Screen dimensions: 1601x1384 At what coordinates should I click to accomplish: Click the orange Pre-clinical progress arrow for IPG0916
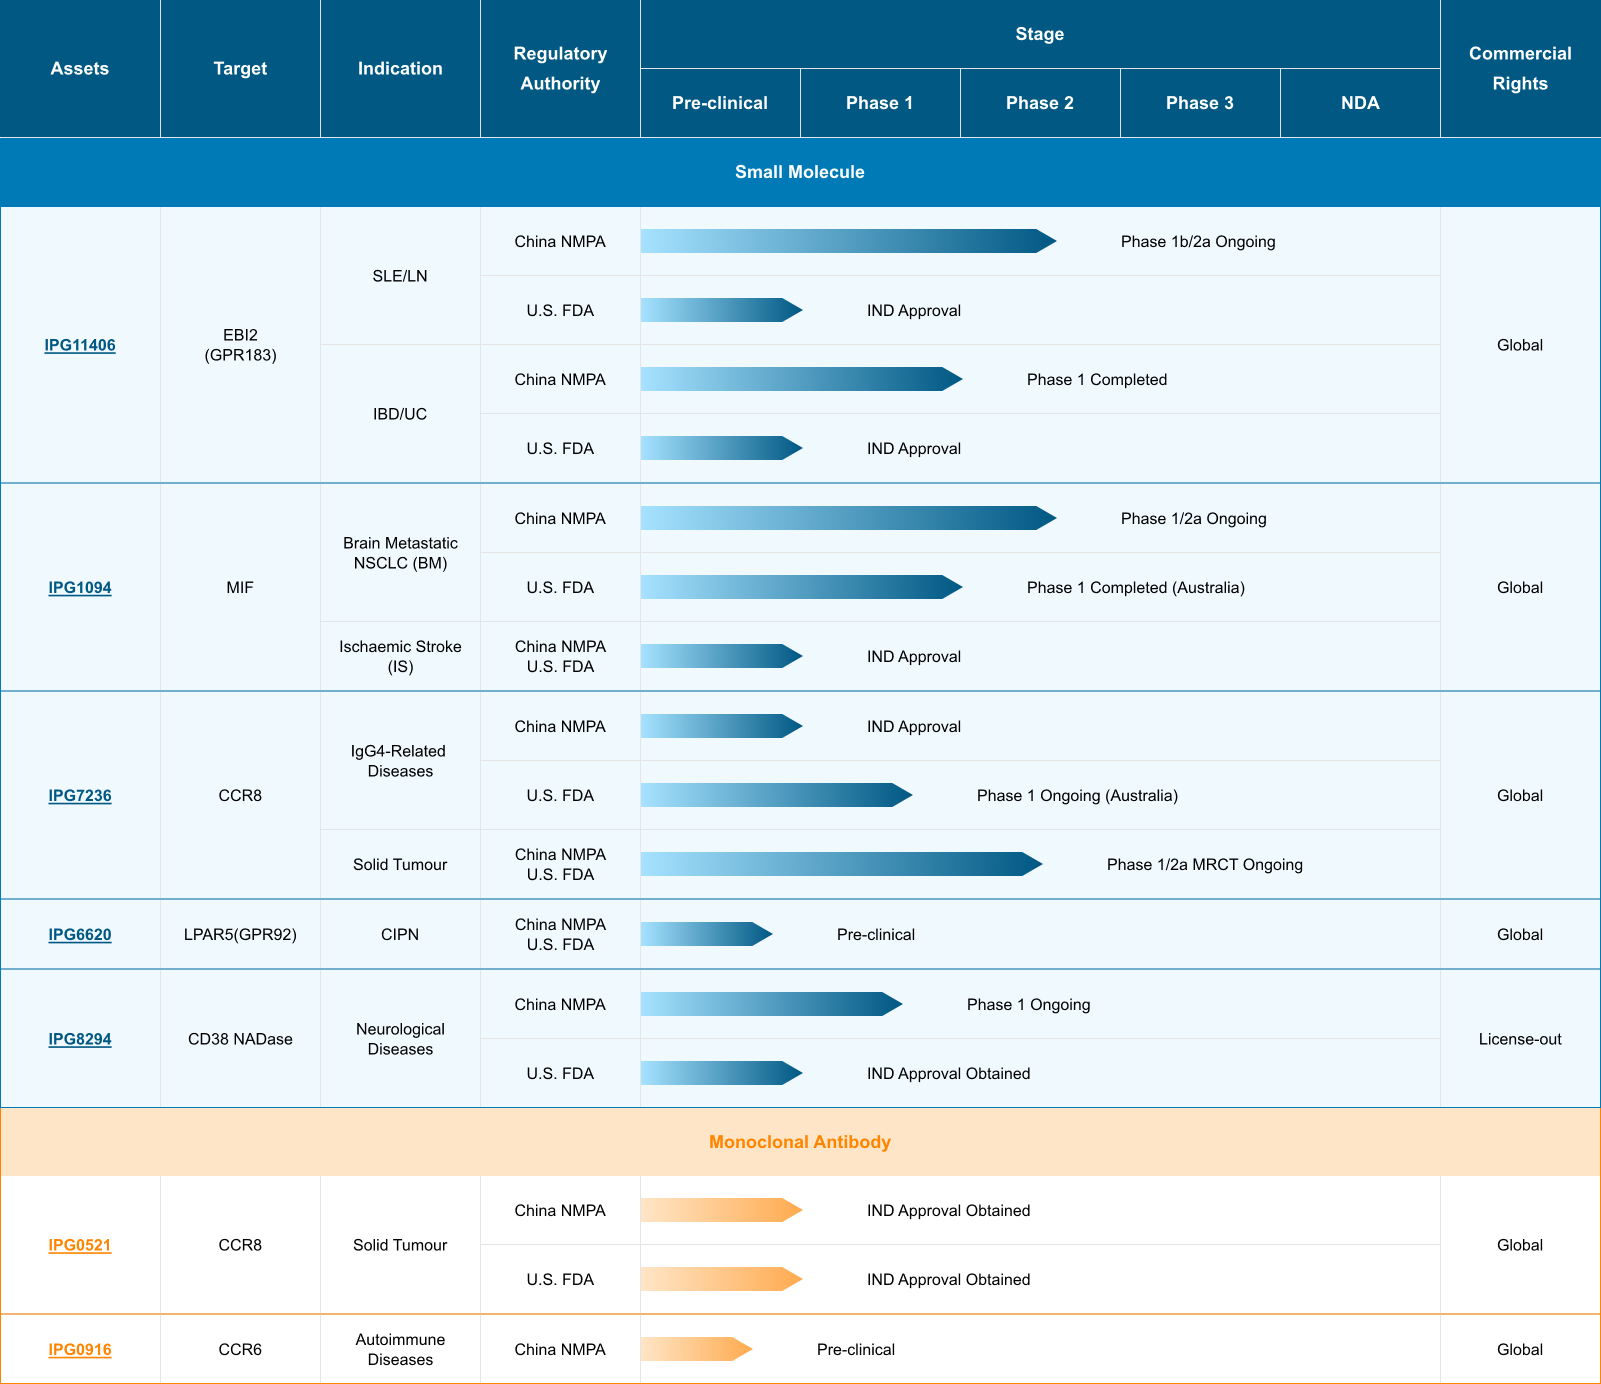click(x=695, y=1349)
